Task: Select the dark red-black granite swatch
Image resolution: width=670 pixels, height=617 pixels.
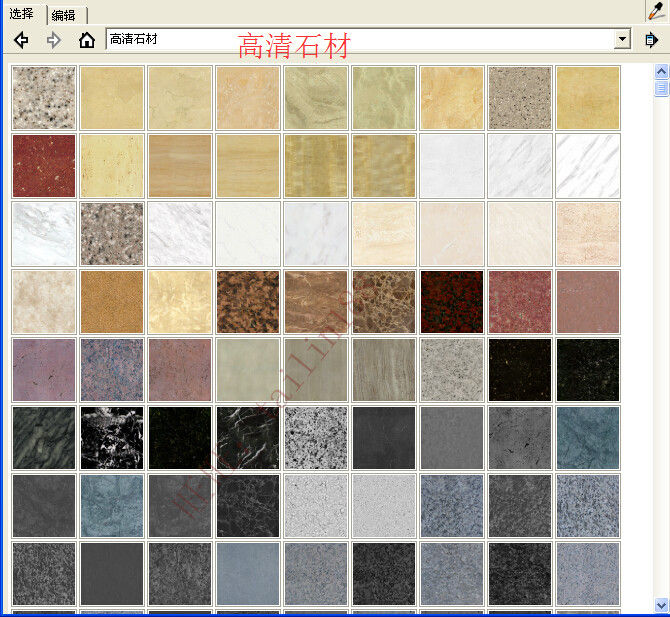Action: (452, 302)
